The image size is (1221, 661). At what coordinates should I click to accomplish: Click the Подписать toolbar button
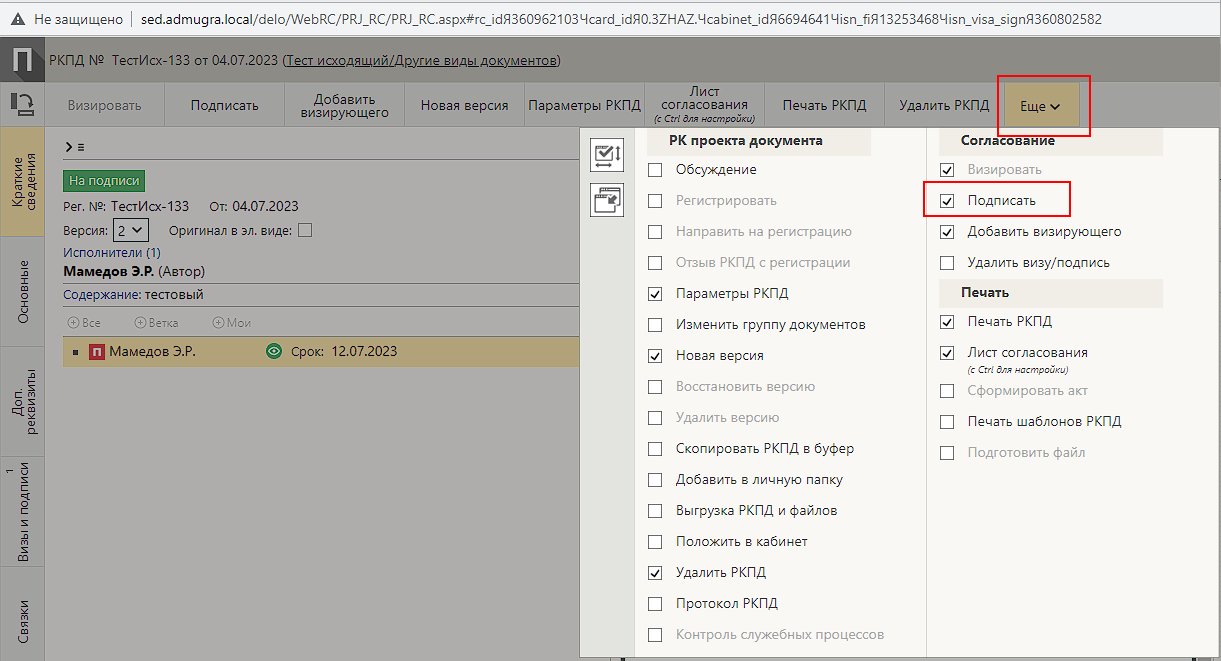225,105
